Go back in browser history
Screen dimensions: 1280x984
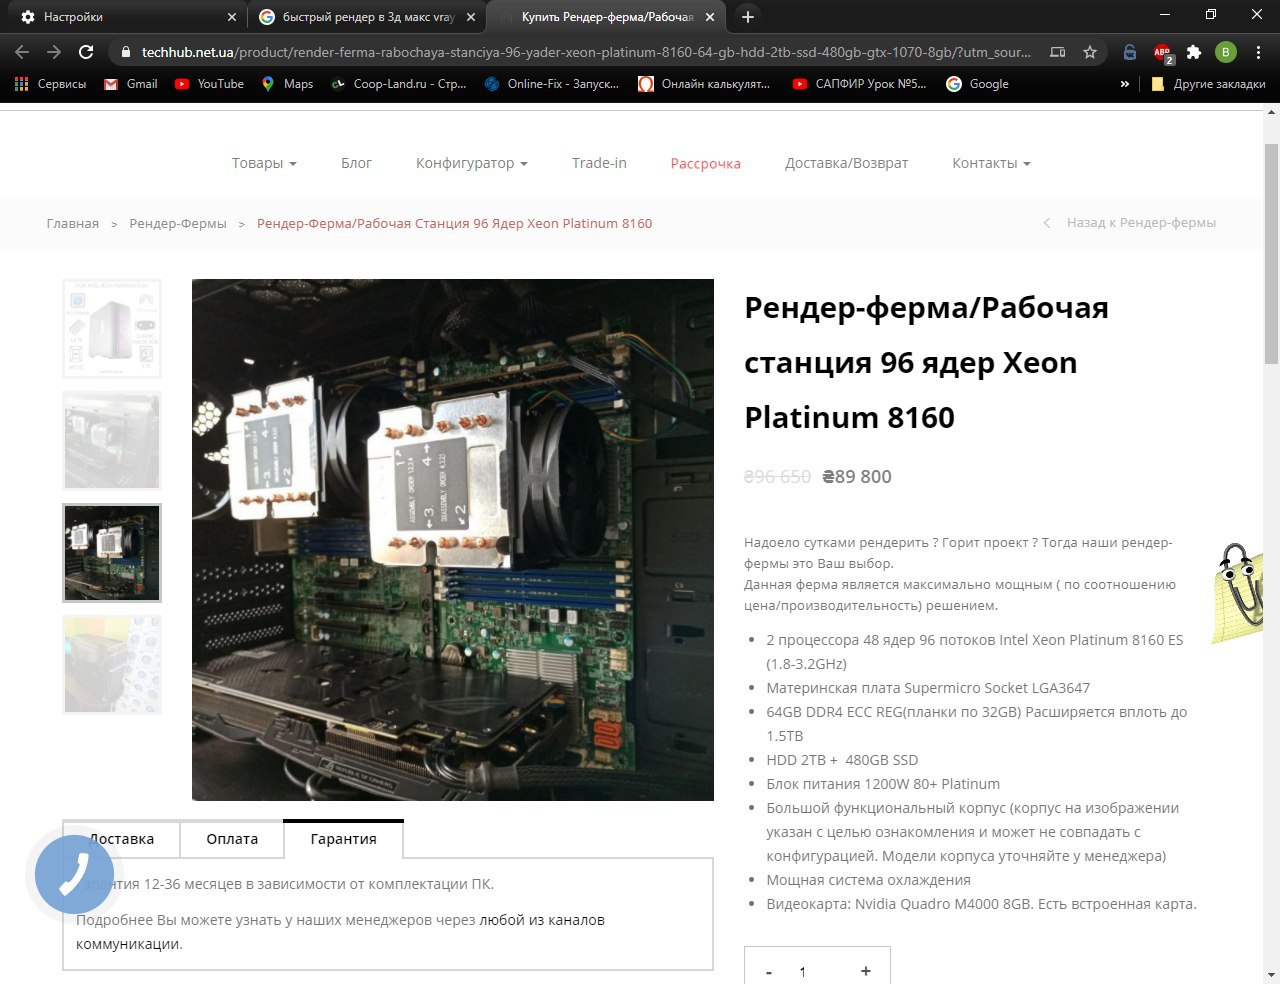coord(22,52)
